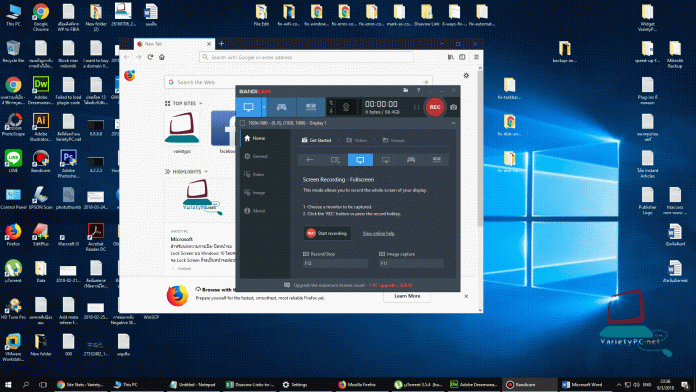Open Home section in Bandicam sidebar
This screenshot has height=392, width=696.
(x=265, y=138)
